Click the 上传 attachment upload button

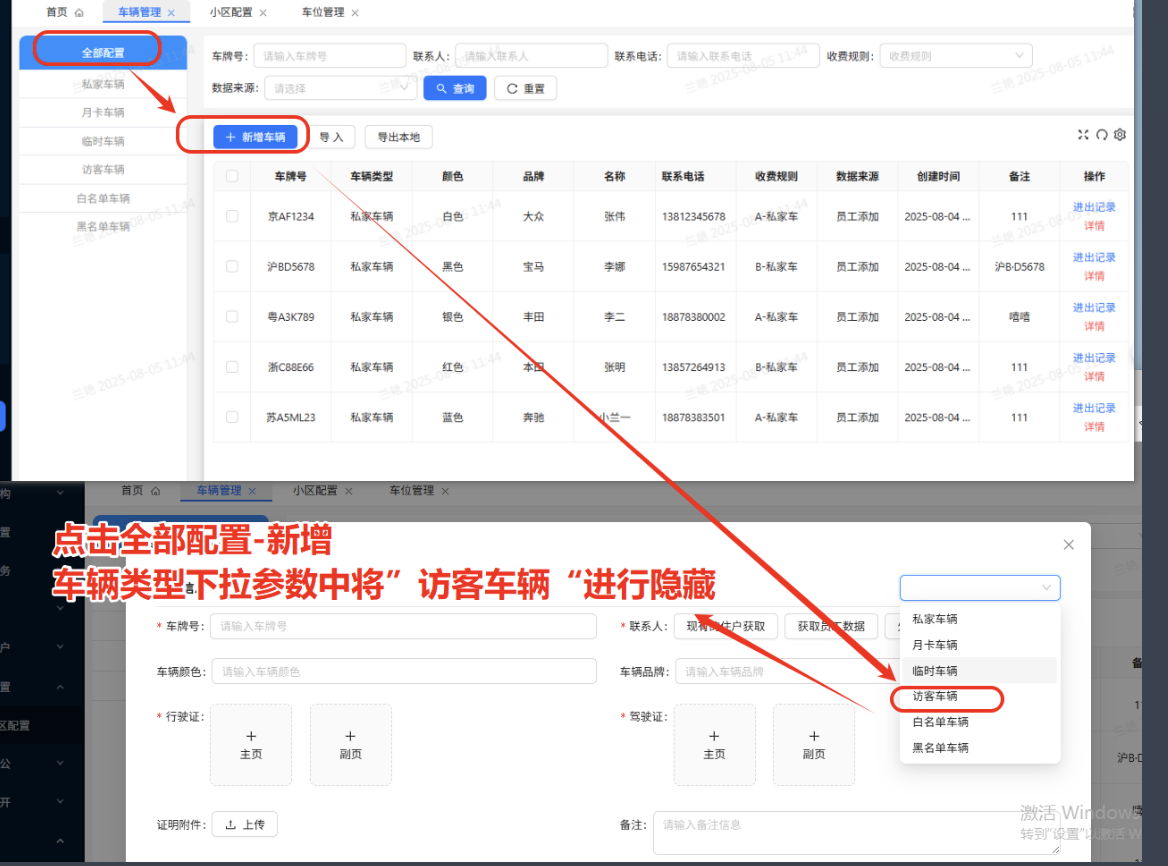pos(244,825)
